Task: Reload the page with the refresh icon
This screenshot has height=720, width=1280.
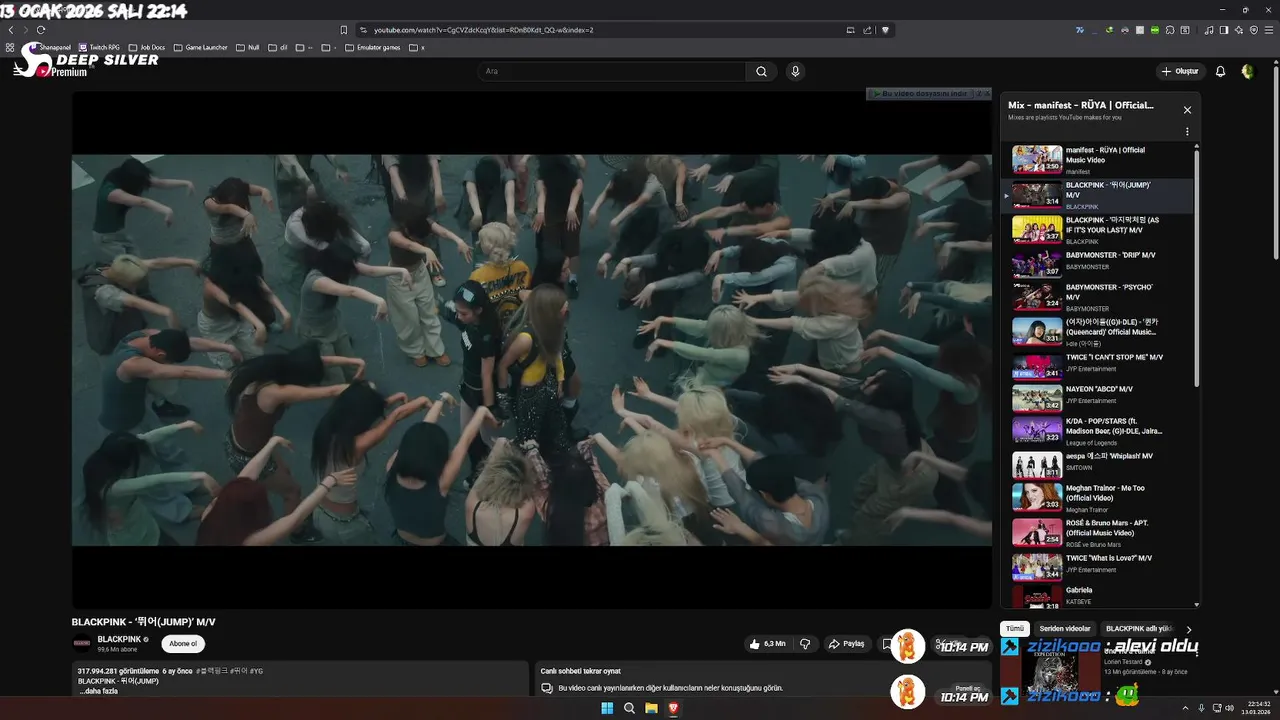Action: pos(41,30)
